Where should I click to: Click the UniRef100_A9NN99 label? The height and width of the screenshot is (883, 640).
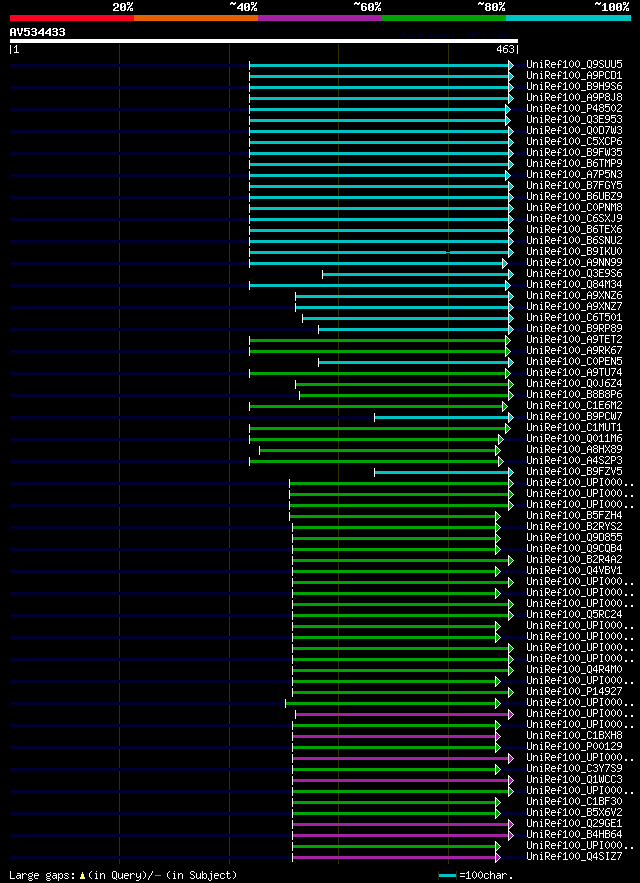coord(574,262)
